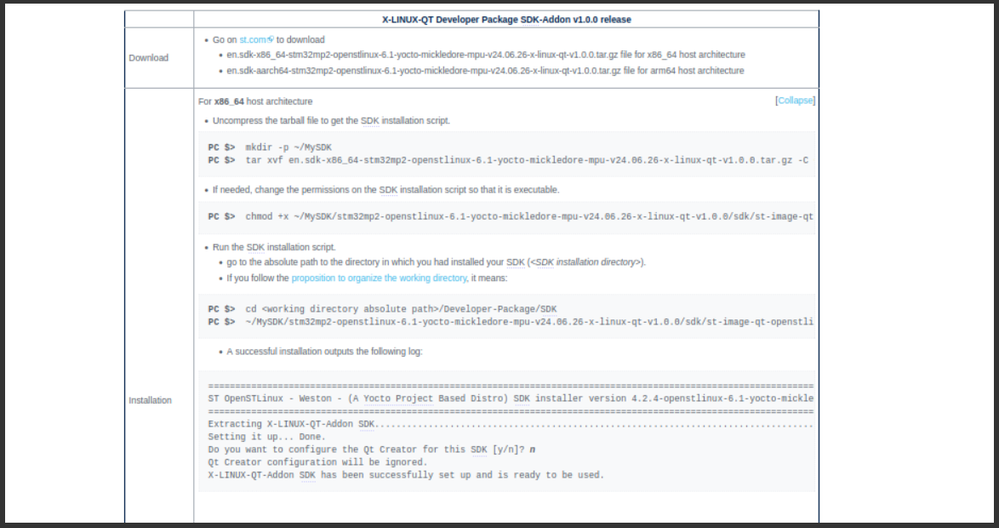
Task: Click the 'chmod +x ~/MySDK' command line
Action: pos(511,217)
